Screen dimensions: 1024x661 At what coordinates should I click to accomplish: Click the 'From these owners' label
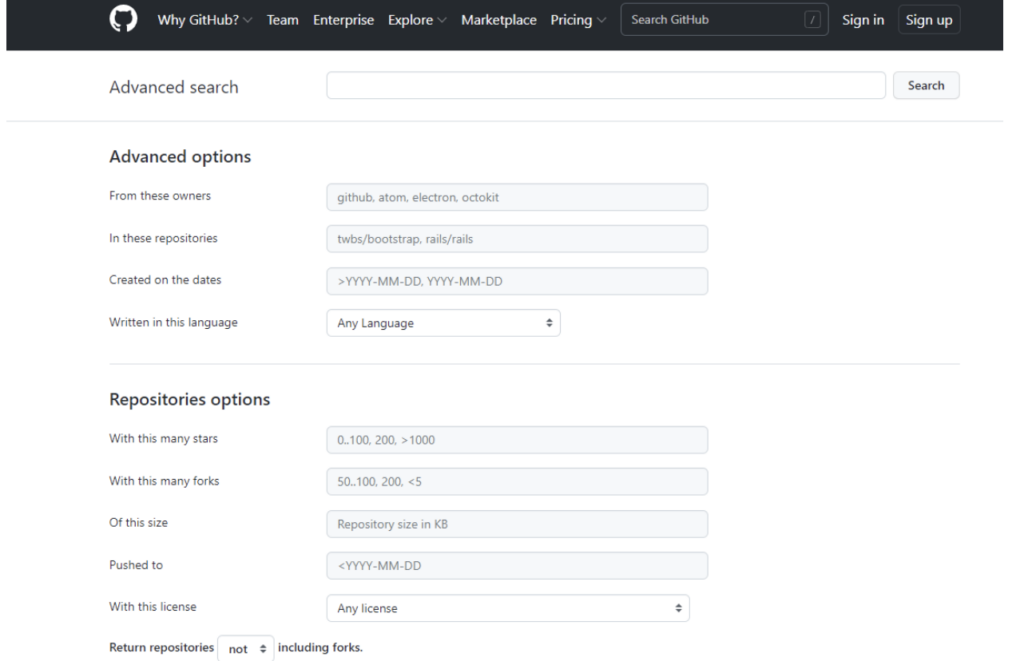point(160,196)
